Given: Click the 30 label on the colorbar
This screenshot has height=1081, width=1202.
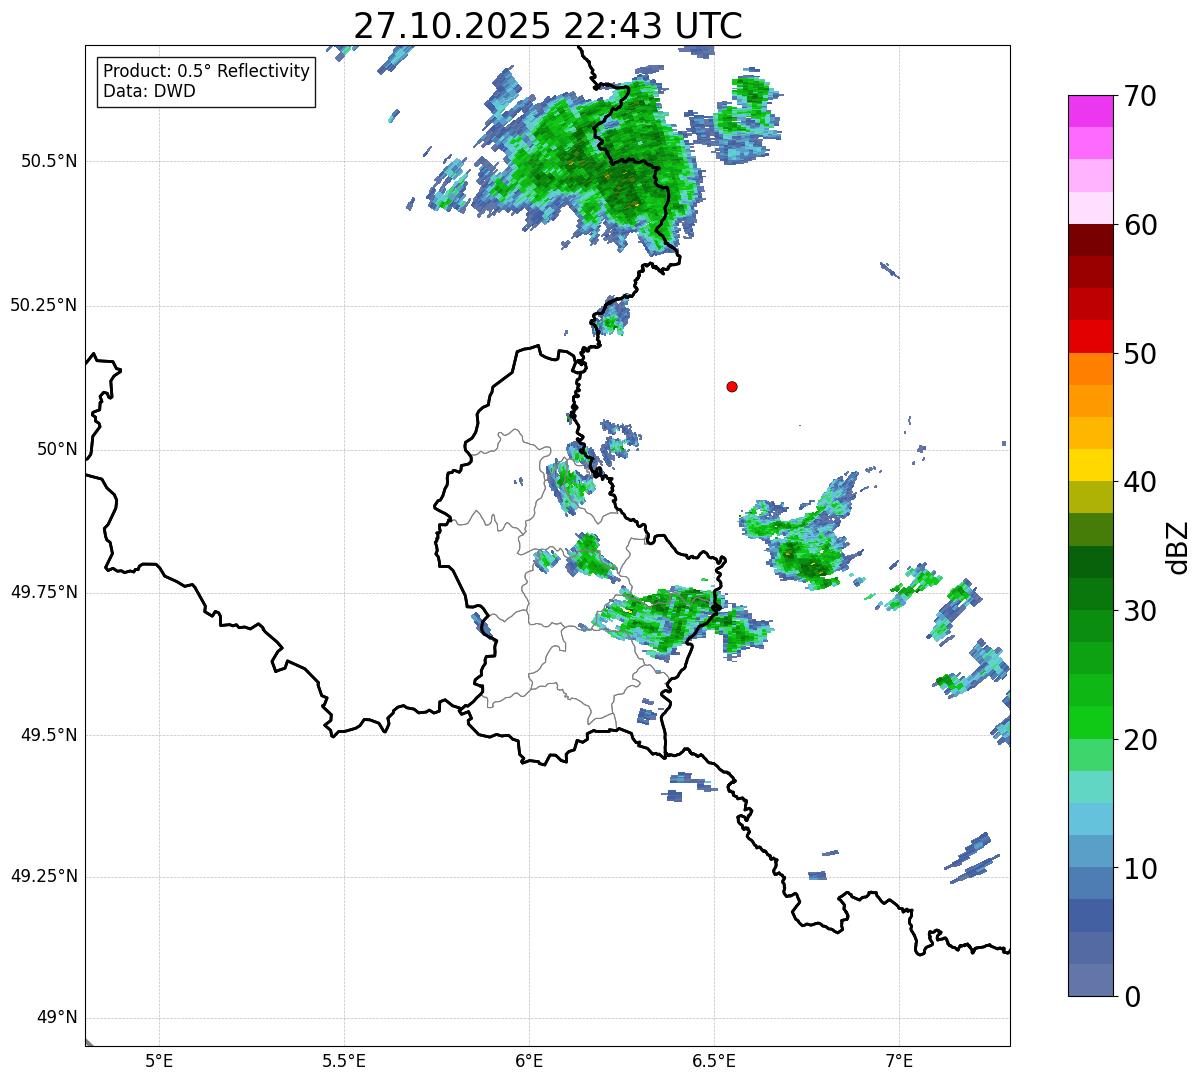Looking at the screenshot, I should (x=1140, y=611).
